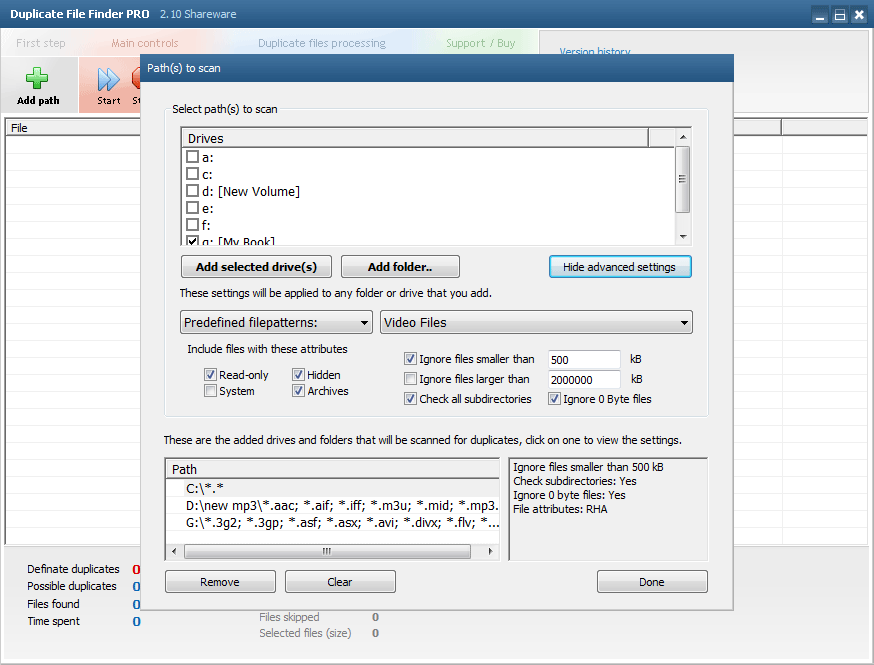Check the f: drive checkbox
This screenshot has height=665, width=874.
click(x=192, y=225)
